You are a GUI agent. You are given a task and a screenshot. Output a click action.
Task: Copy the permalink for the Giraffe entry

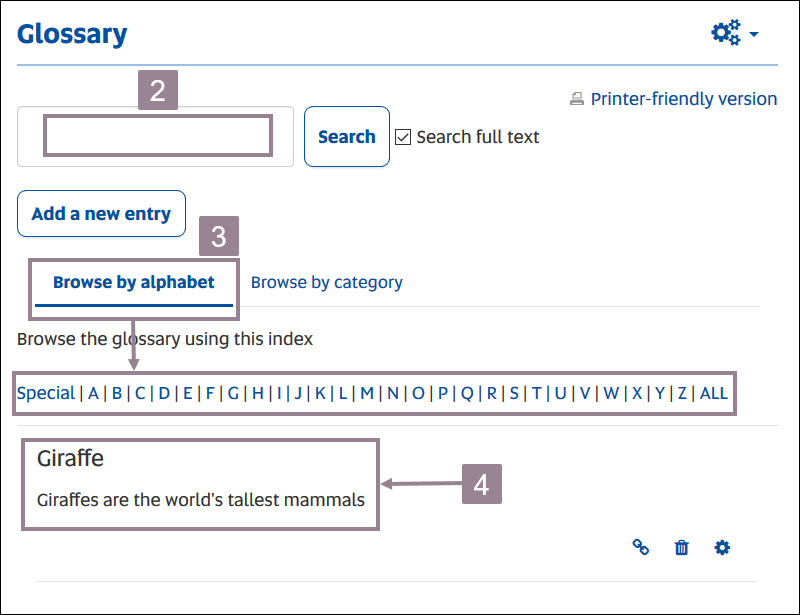pos(641,548)
